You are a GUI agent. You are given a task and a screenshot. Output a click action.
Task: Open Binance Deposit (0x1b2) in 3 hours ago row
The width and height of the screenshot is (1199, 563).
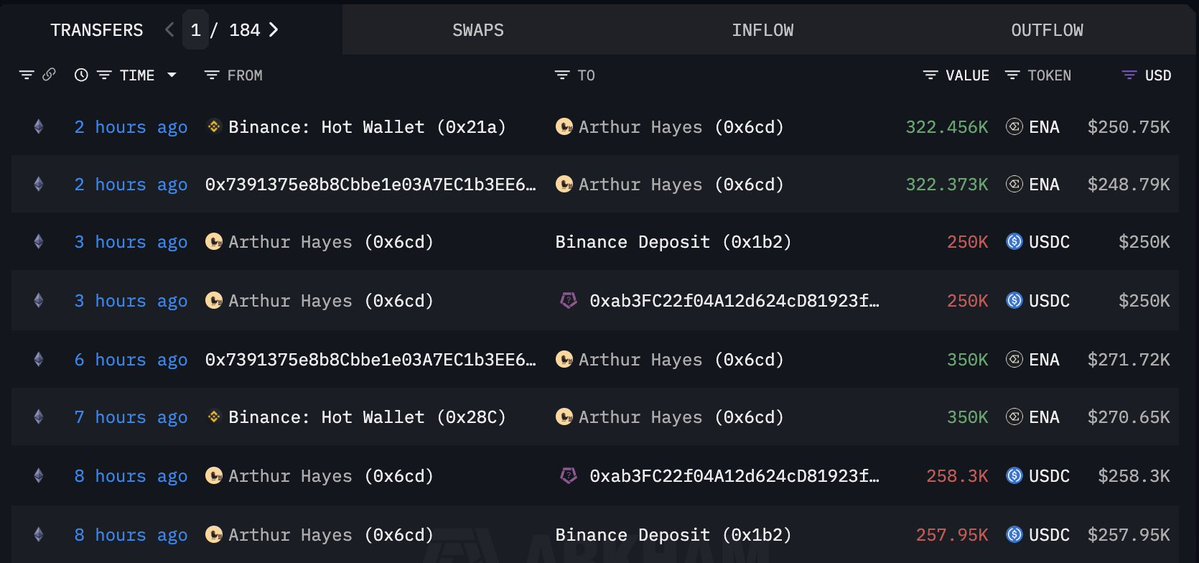point(673,242)
